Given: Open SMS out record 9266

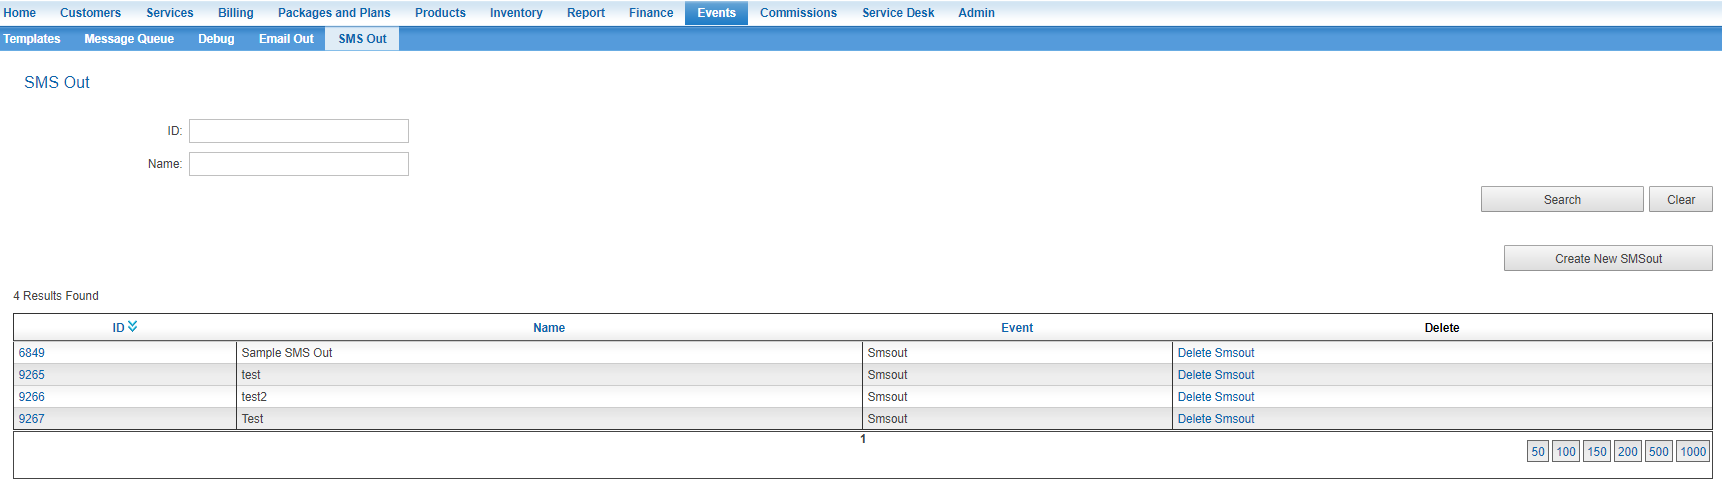Looking at the screenshot, I should point(32,397).
